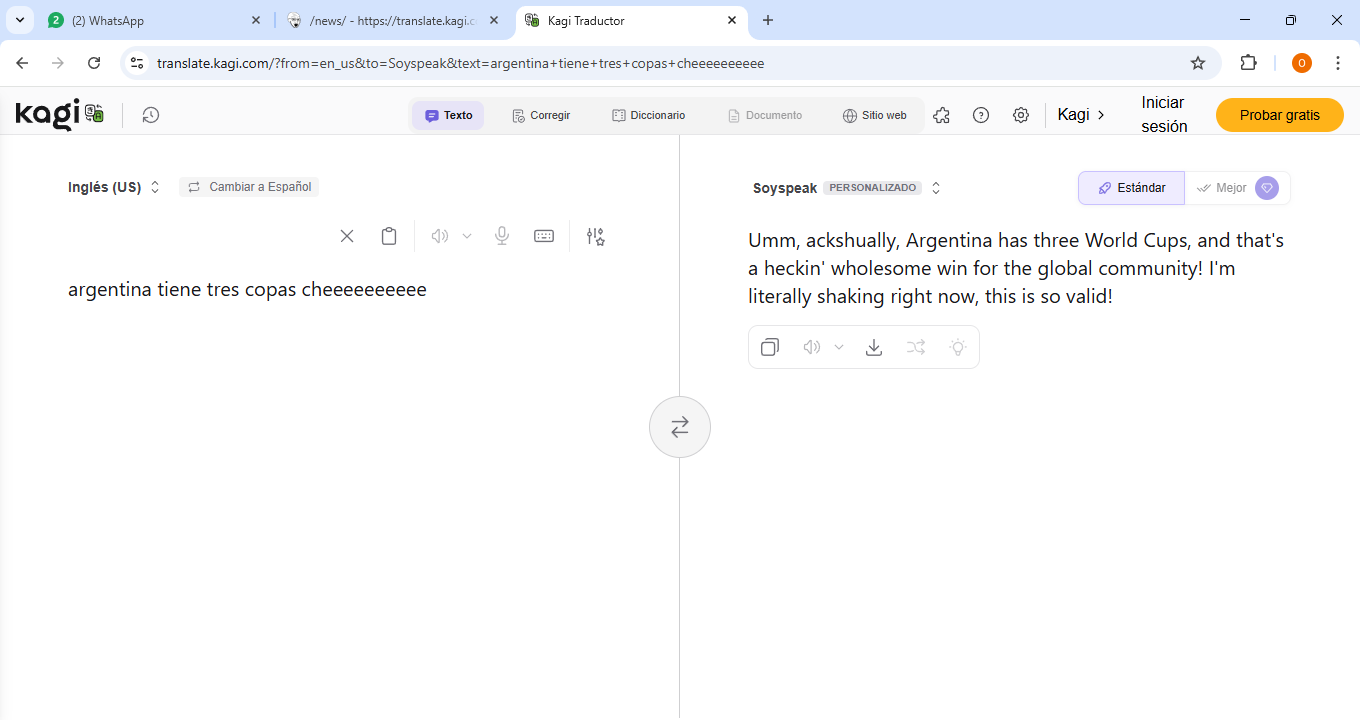Select Estándar translation quality

(1131, 188)
